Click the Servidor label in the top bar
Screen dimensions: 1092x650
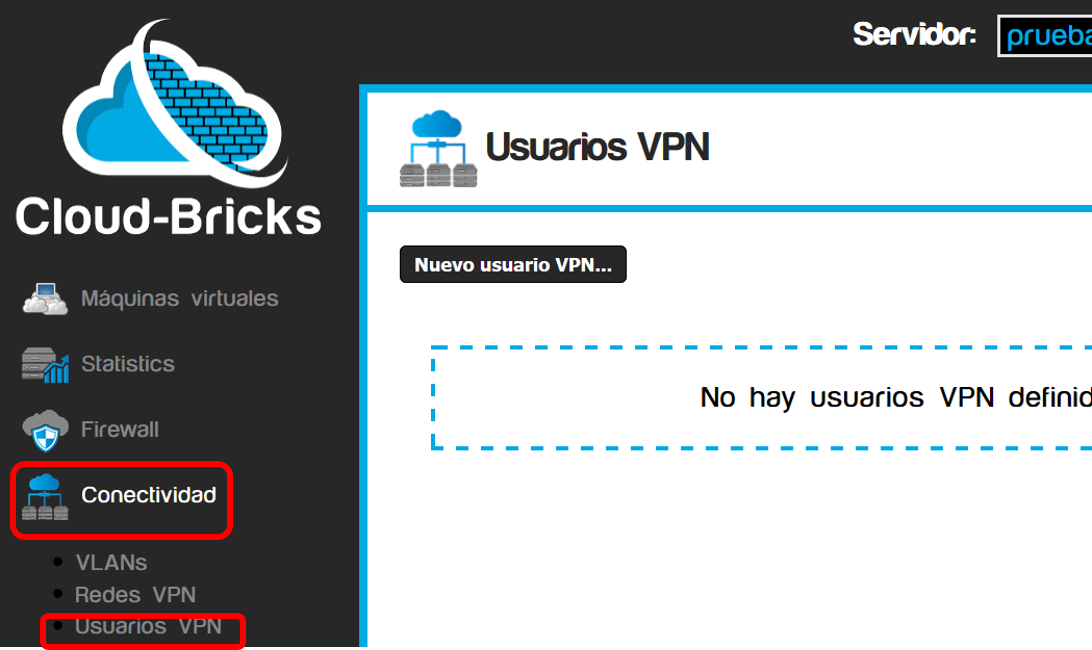[x=914, y=34]
